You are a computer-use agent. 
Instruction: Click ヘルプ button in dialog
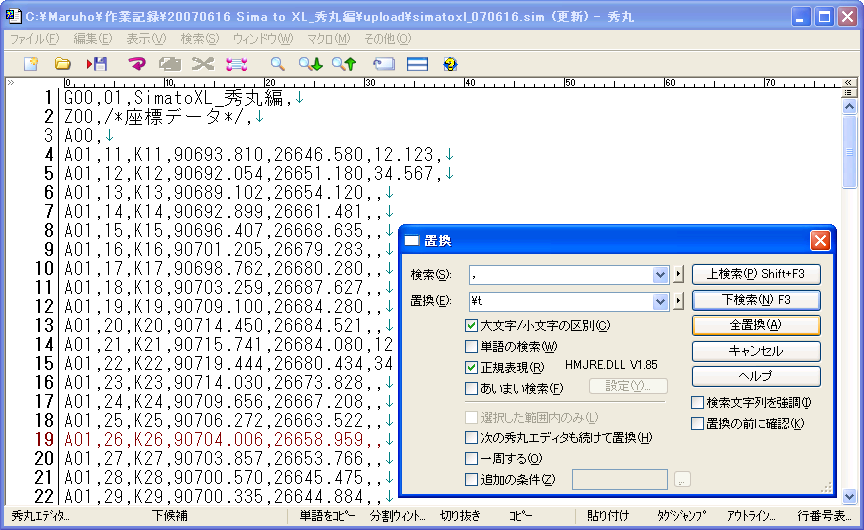[x=756, y=376]
